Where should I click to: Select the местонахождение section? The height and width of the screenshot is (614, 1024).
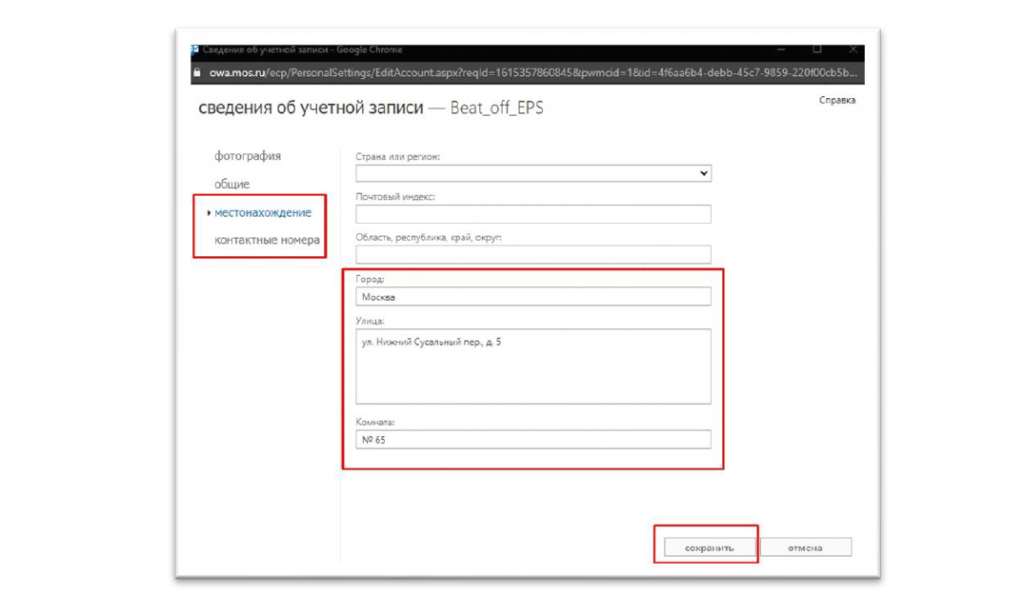coord(263,212)
